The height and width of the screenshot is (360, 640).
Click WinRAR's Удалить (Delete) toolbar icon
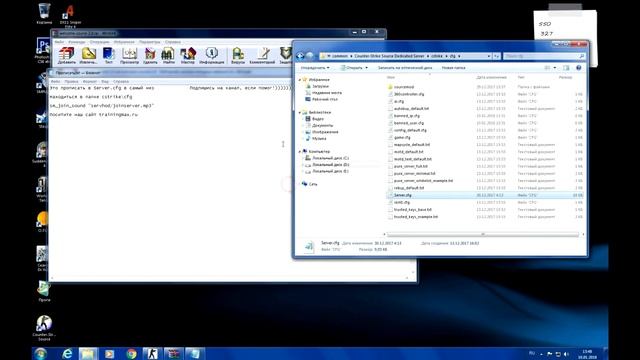point(150,55)
